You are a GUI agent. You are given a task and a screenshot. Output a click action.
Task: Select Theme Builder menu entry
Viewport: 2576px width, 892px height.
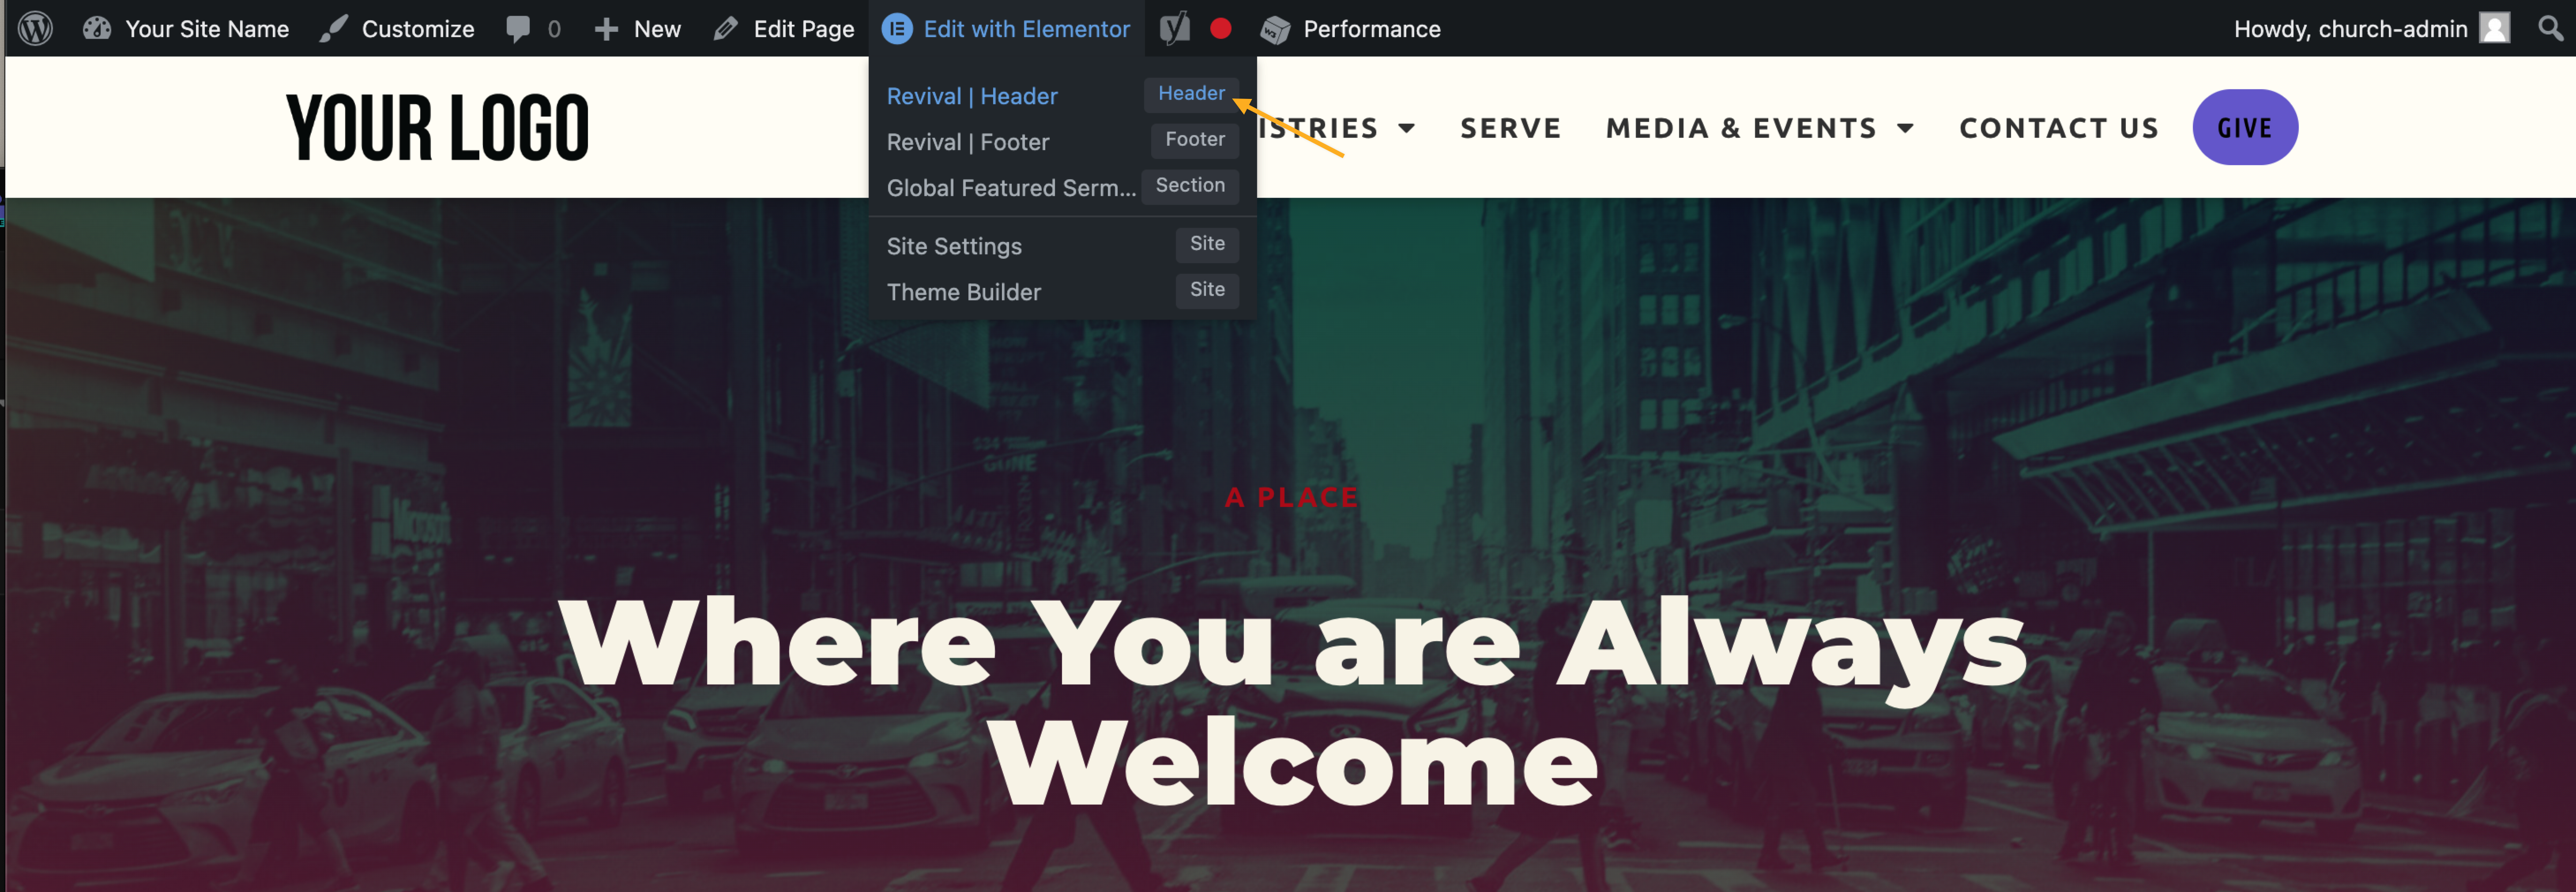click(963, 292)
